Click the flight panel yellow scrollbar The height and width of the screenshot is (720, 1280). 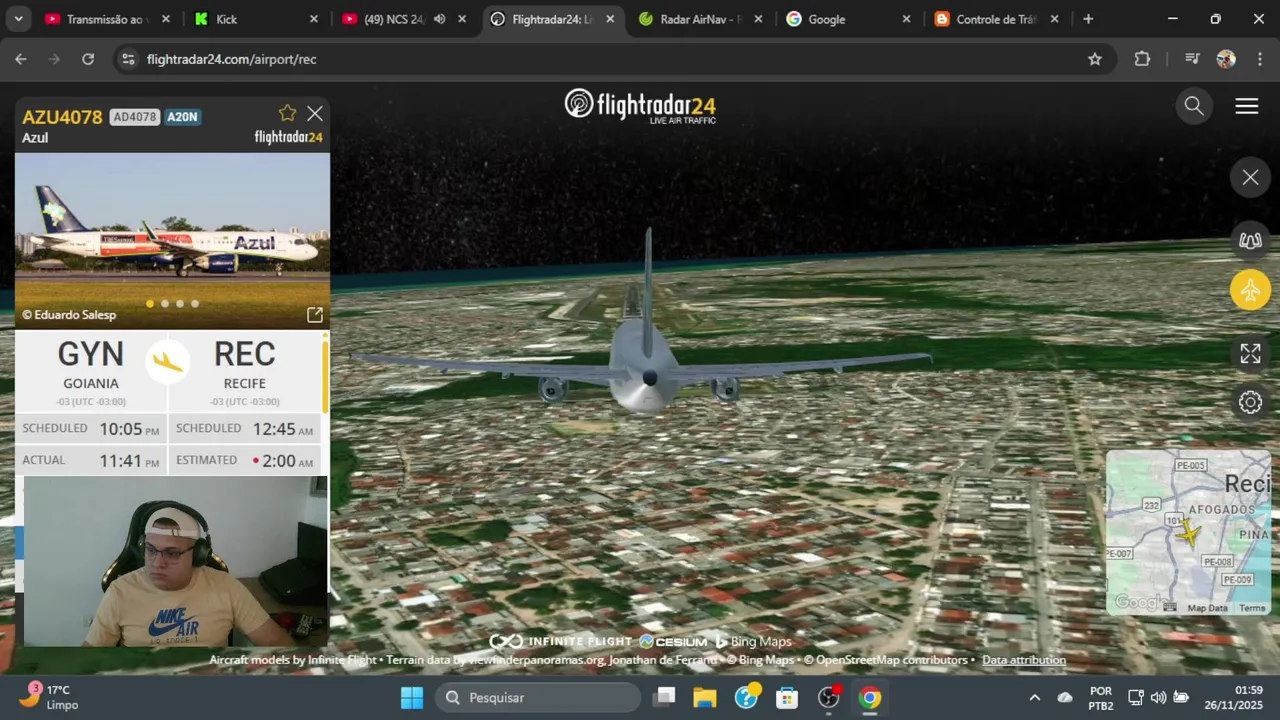pos(324,376)
